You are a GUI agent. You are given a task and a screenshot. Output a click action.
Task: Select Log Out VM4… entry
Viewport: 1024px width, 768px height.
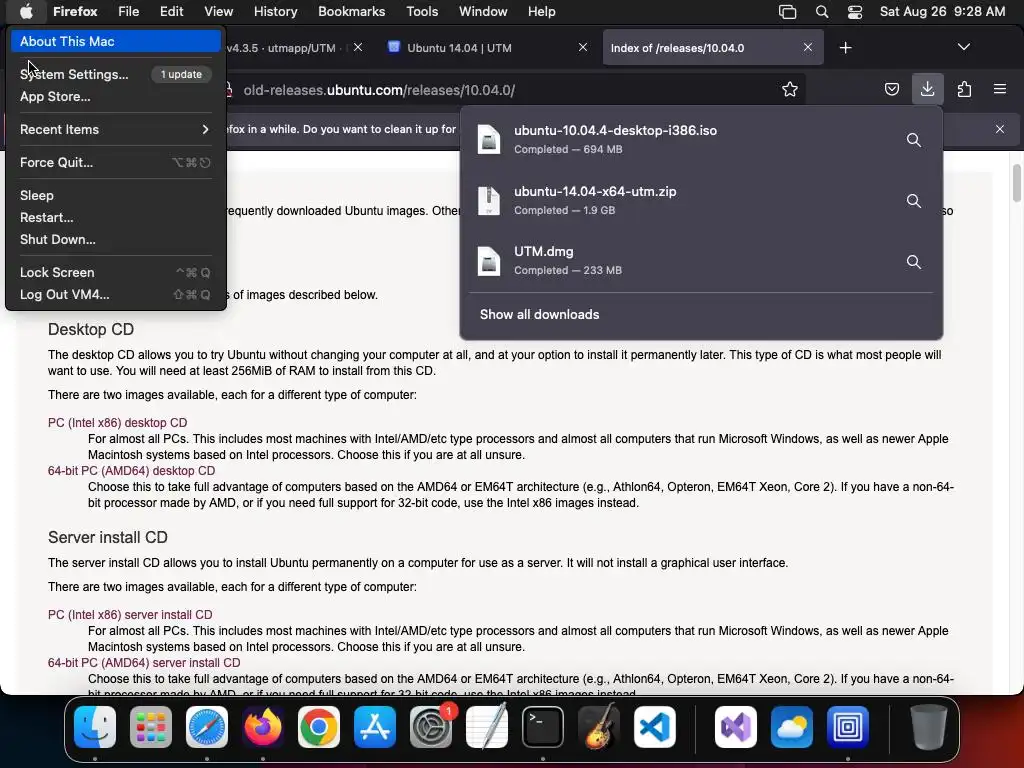116,295
